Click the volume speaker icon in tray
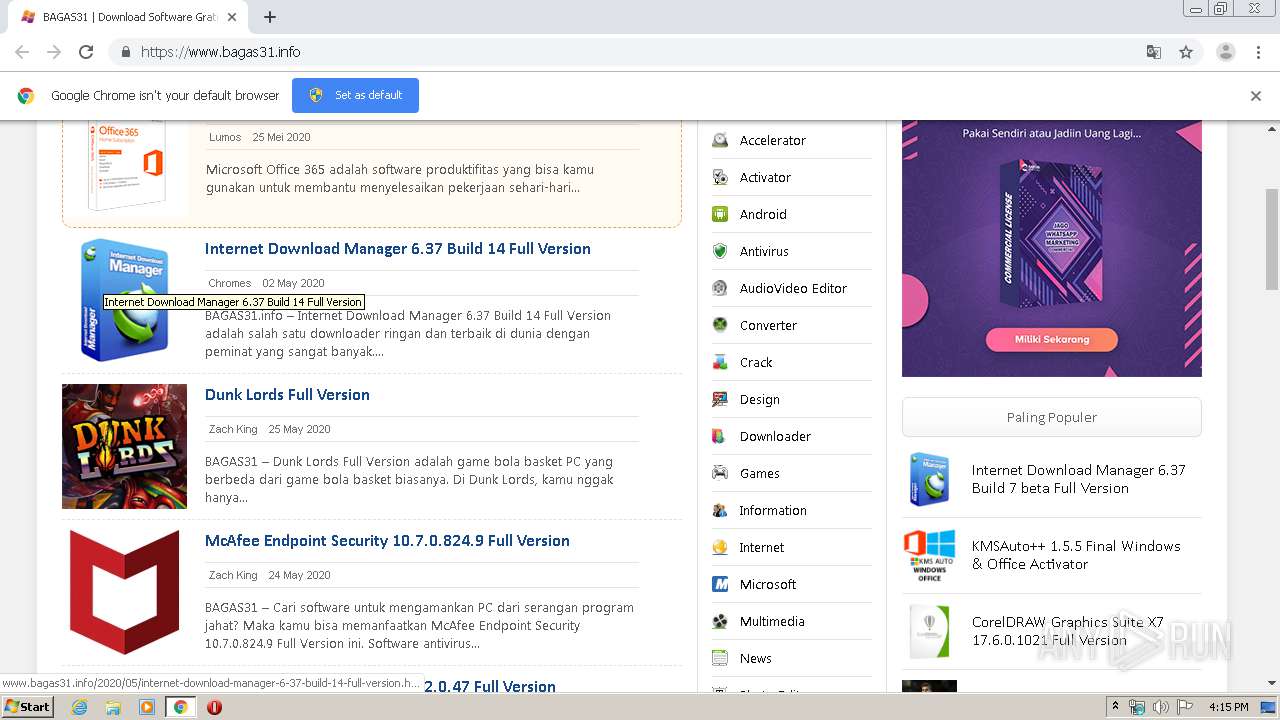1280x720 pixels. [x=1160, y=707]
